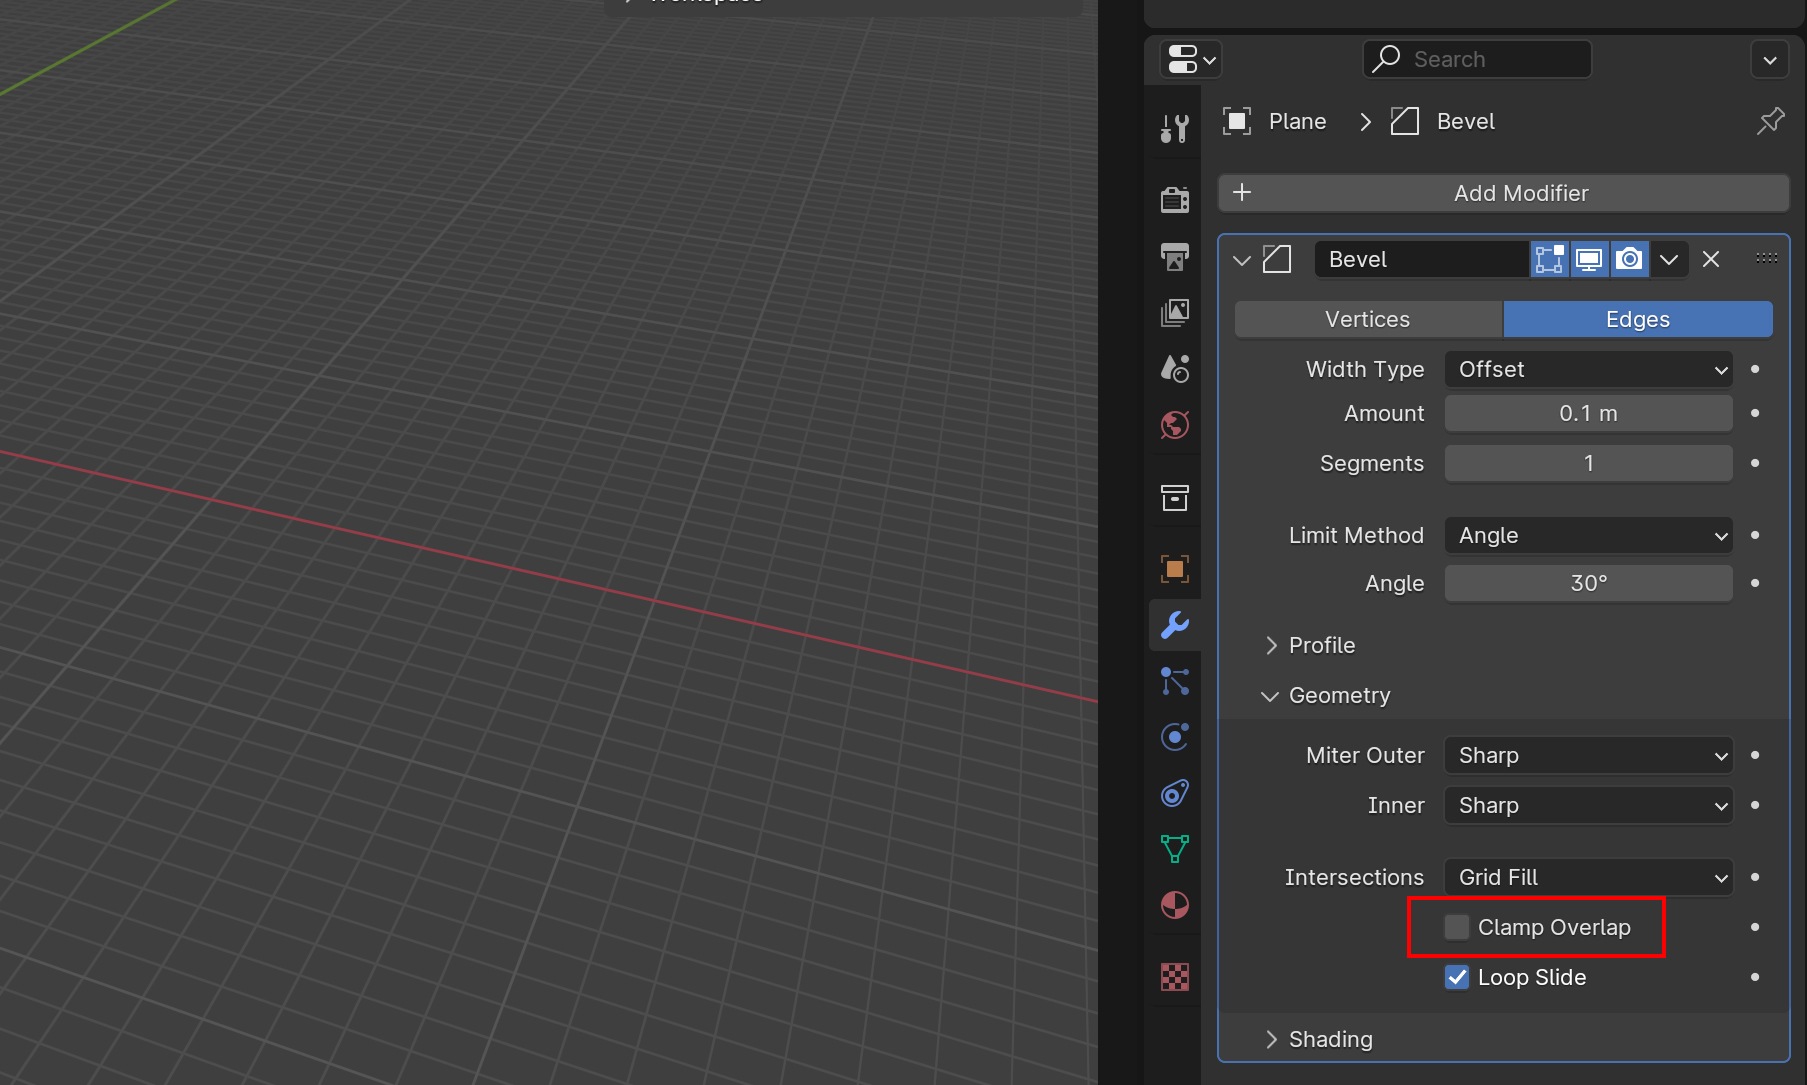Screen dimensions: 1807x1085
Task: Click the Bevel icon in the breadcrumb
Action: click(1405, 121)
